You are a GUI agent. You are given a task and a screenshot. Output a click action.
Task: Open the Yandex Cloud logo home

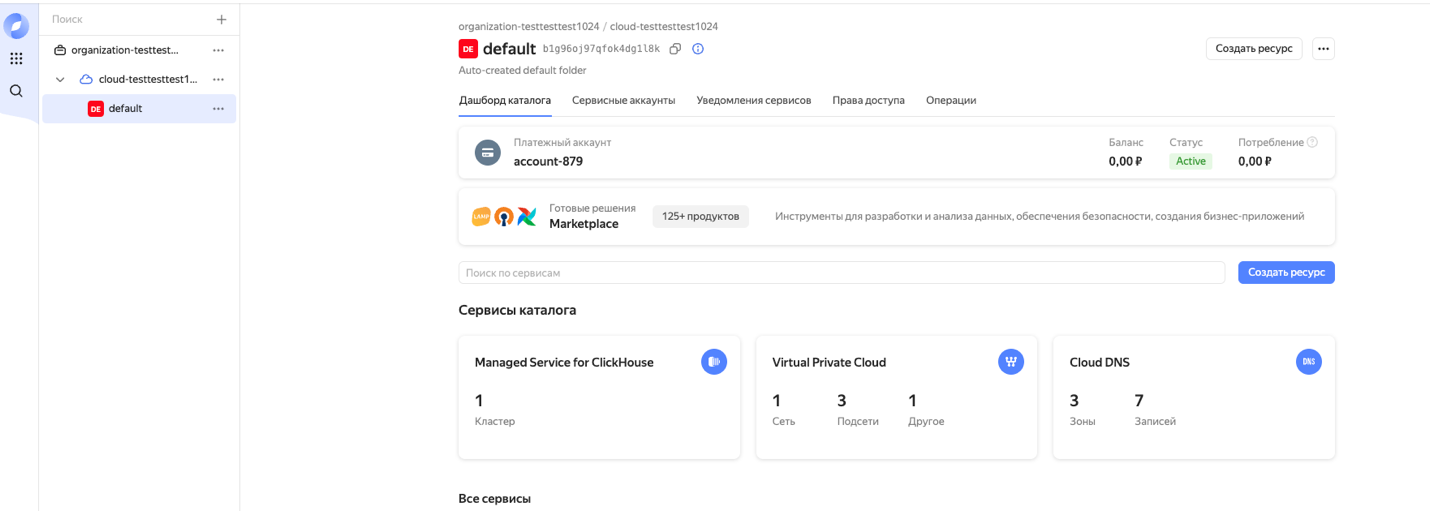point(16,27)
